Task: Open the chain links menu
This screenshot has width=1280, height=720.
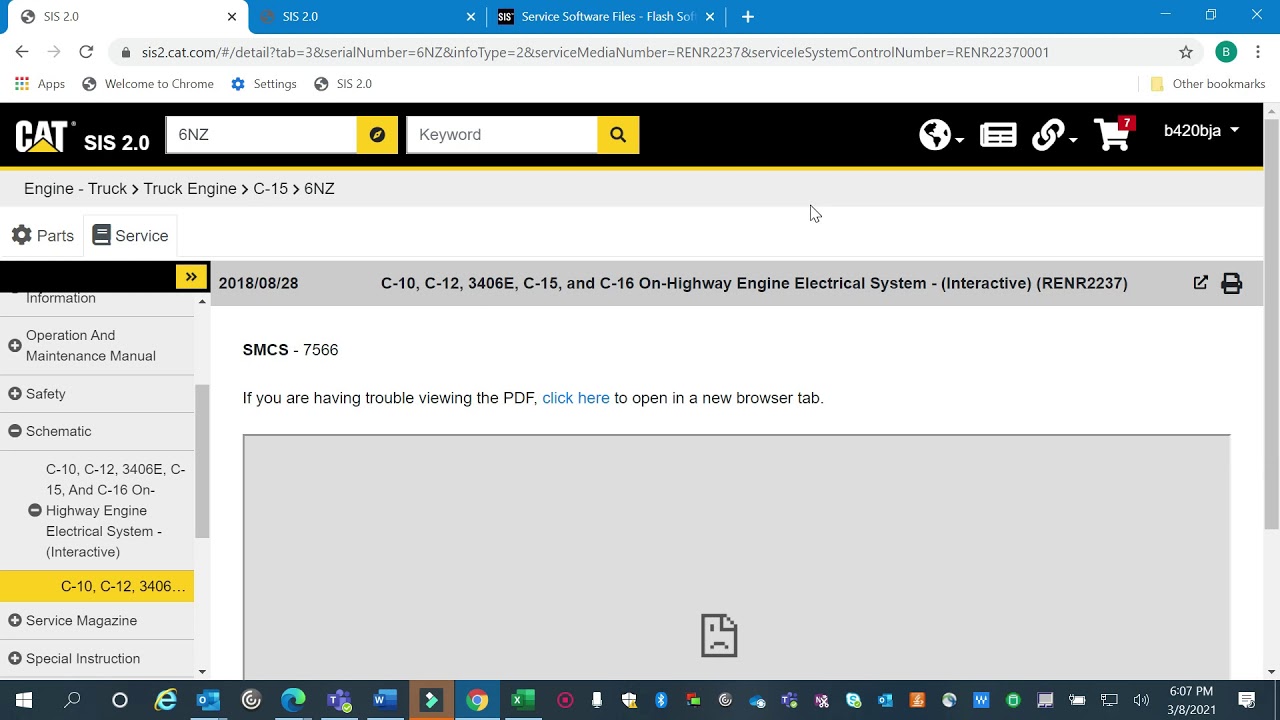Action: click(x=1053, y=135)
